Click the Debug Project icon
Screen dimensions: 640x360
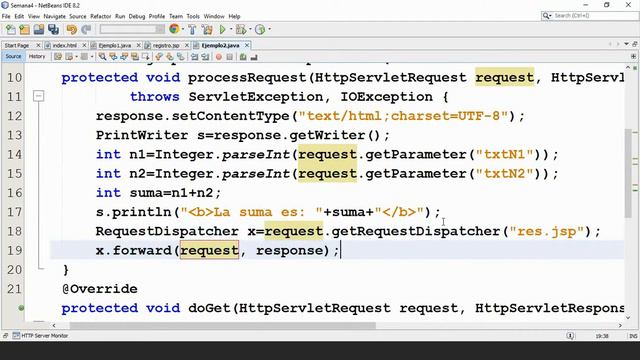[240, 29]
